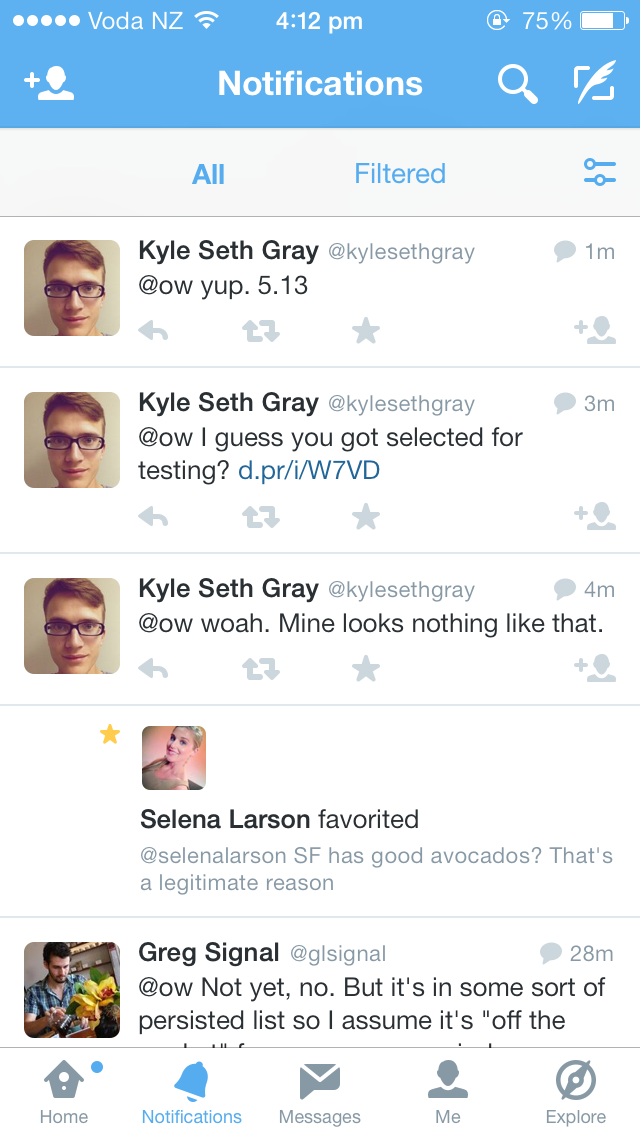Toggle follow on the "selected for testing" tweet
Viewport: 640px width, 1136px height.
click(x=595, y=516)
